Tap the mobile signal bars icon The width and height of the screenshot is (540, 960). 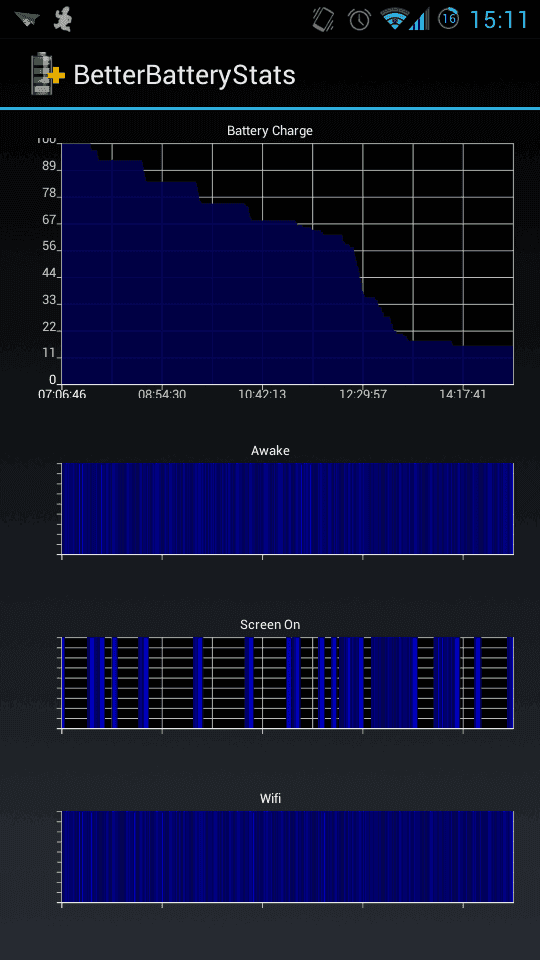(419, 20)
